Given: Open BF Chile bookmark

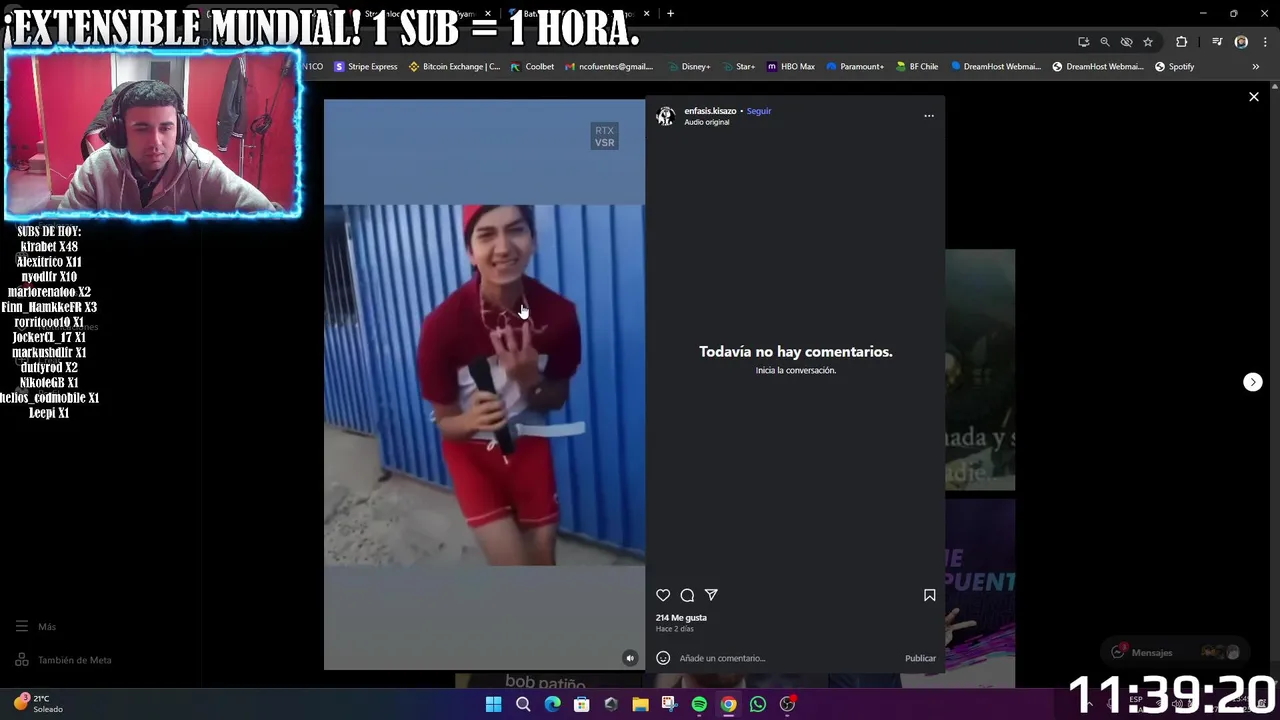Looking at the screenshot, I should coord(917,67).
